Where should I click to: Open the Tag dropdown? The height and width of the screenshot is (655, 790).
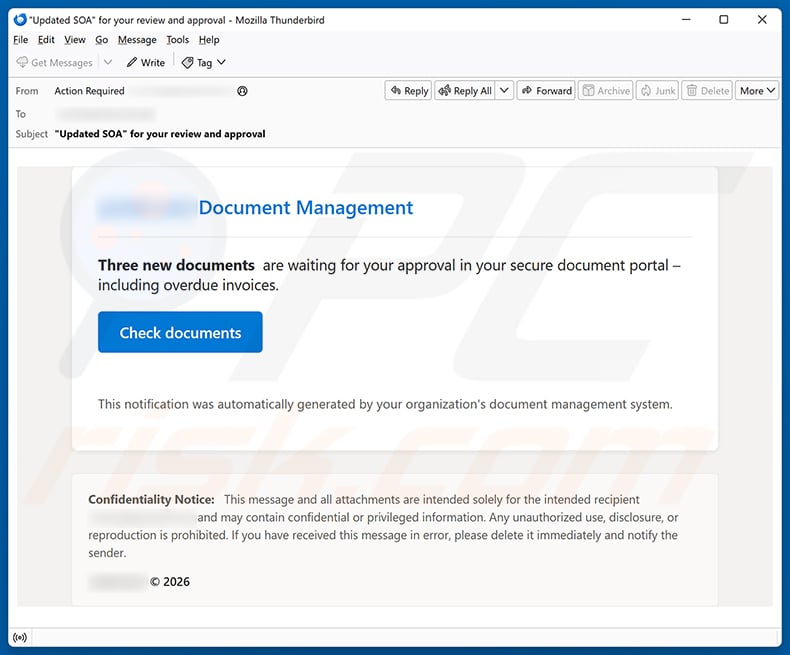[x=204, y=62]
